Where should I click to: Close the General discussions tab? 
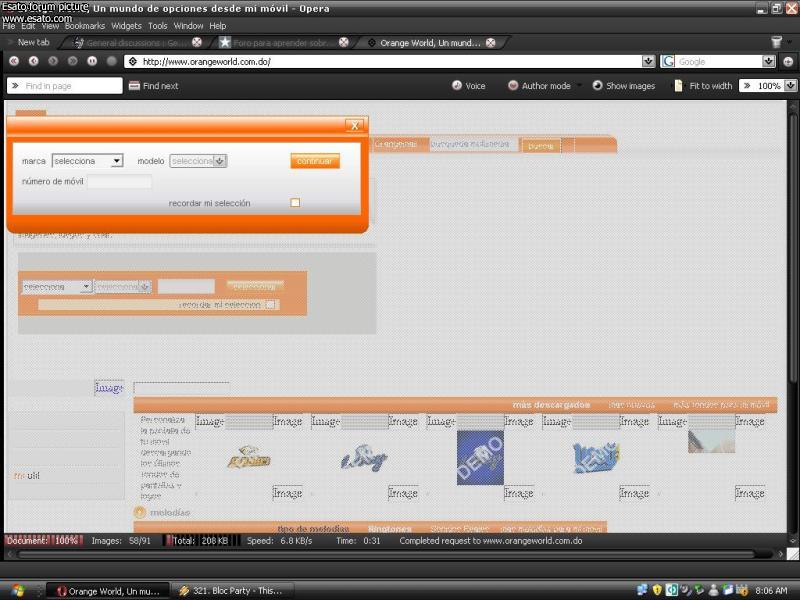197,42
